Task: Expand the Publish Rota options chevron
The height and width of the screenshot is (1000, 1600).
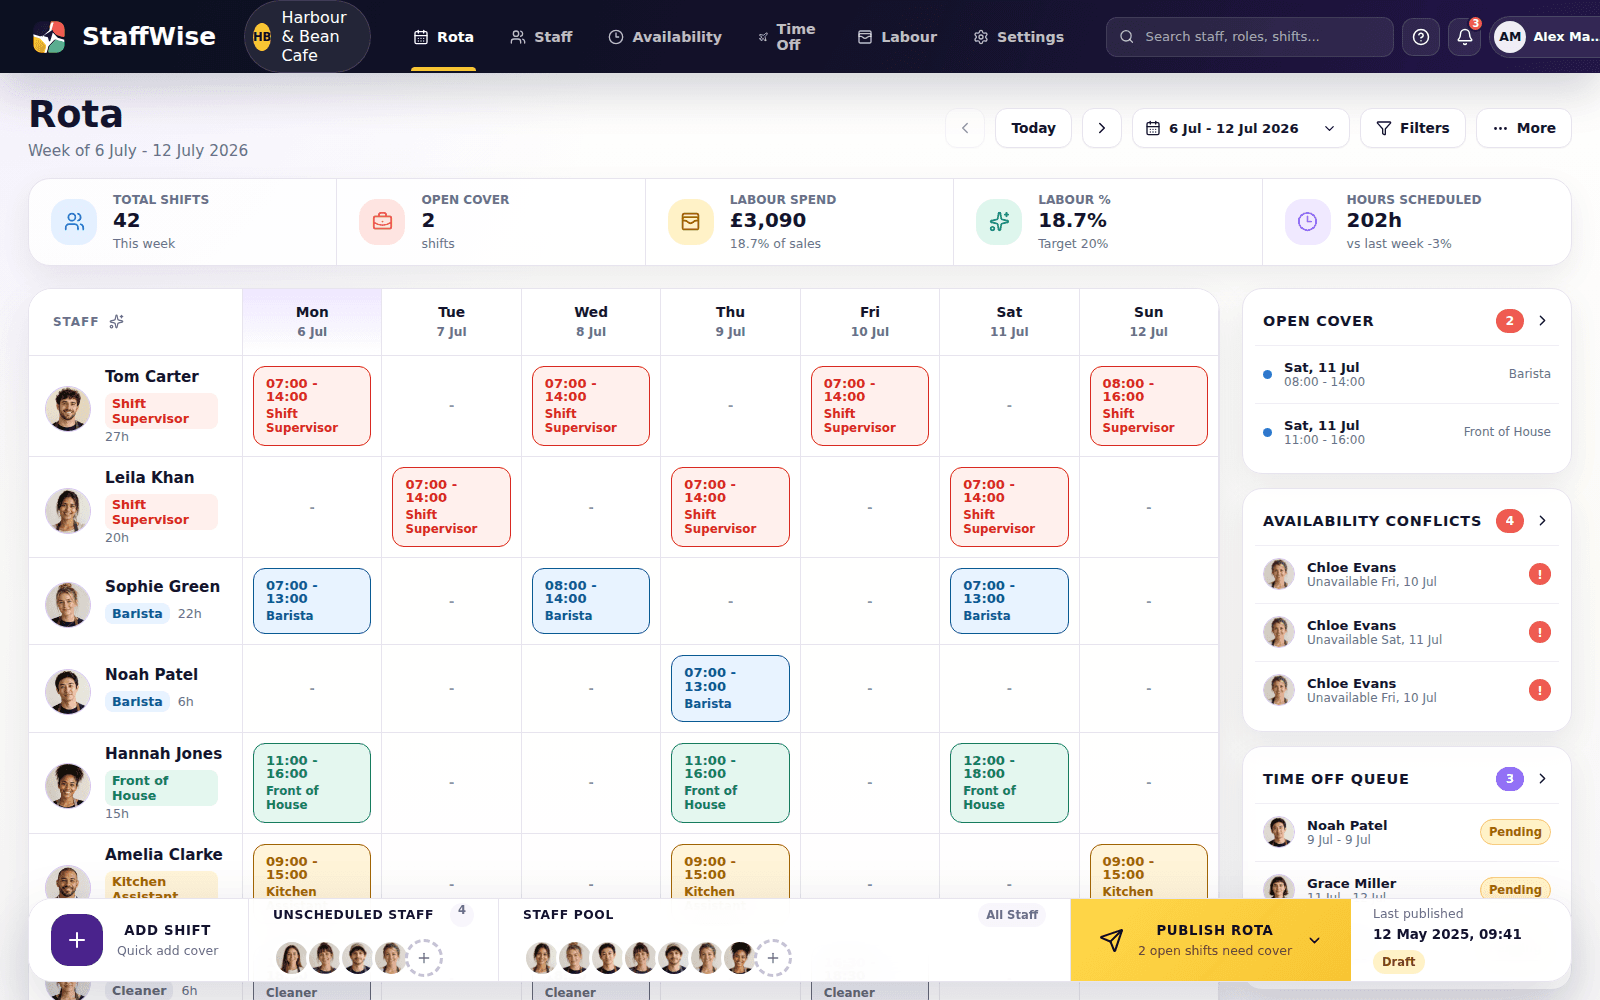Action: (1315, 940)
